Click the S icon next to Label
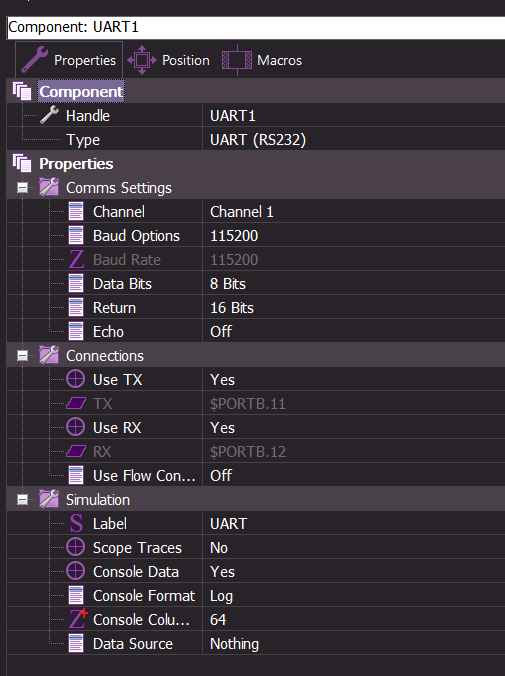Viewport: 505px width, 676px height. click(x=76, y=523)
